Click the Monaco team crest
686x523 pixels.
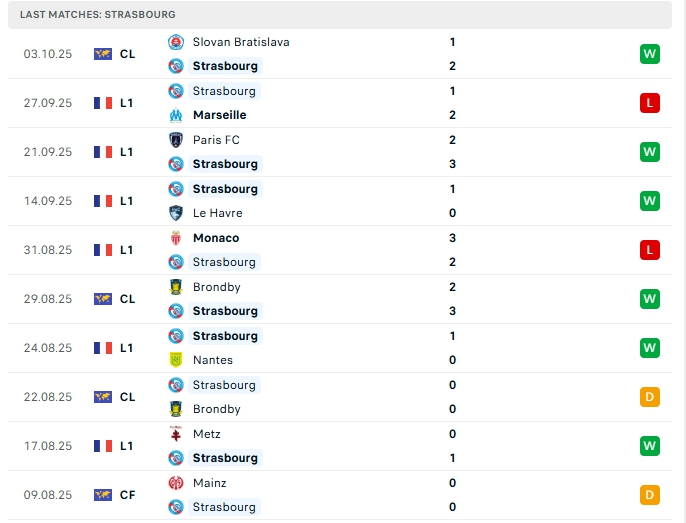176,238
